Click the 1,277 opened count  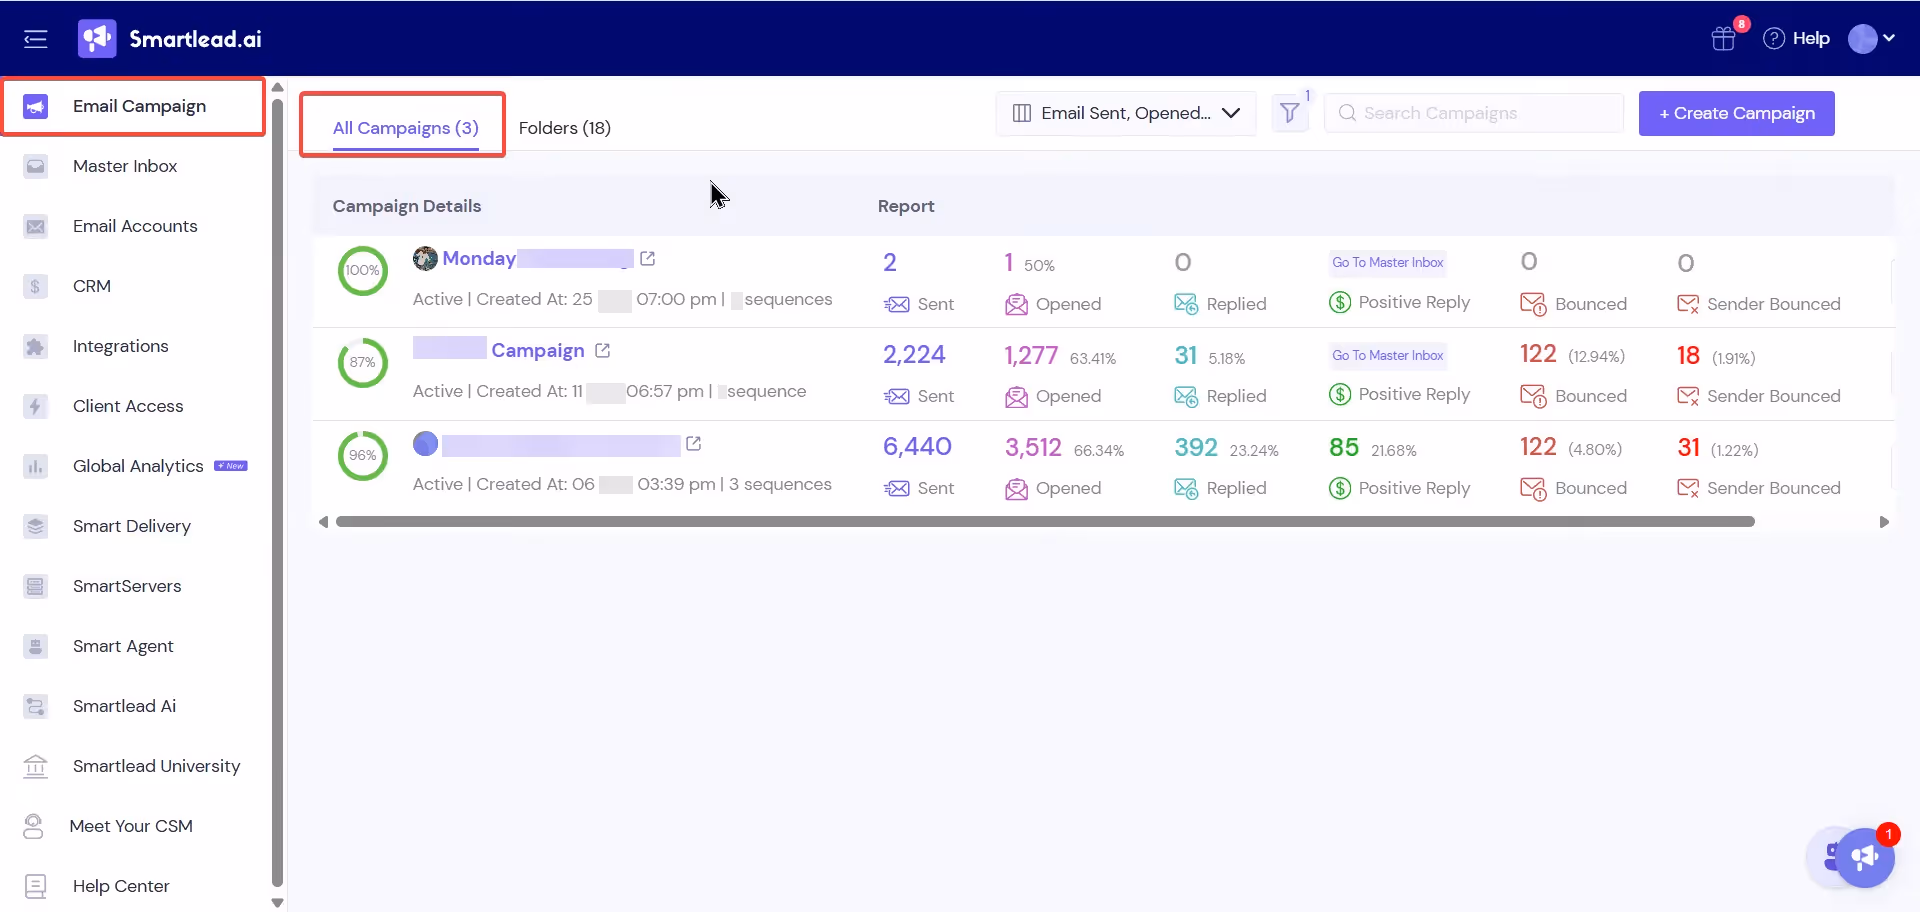(1031, 355)
